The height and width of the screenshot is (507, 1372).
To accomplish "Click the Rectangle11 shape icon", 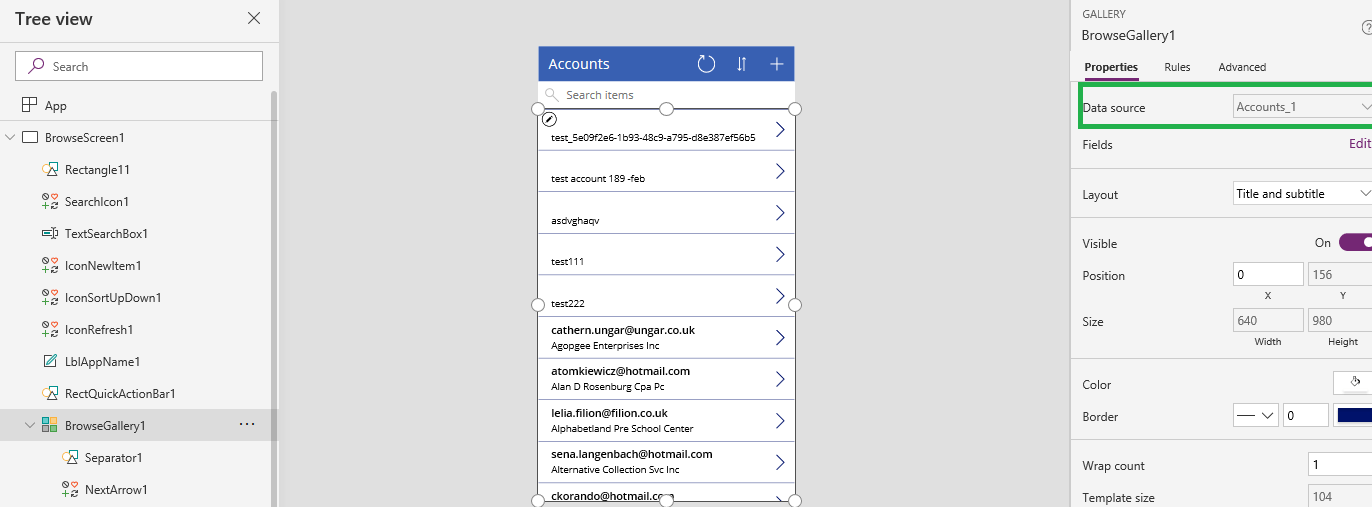I will 50,170.
